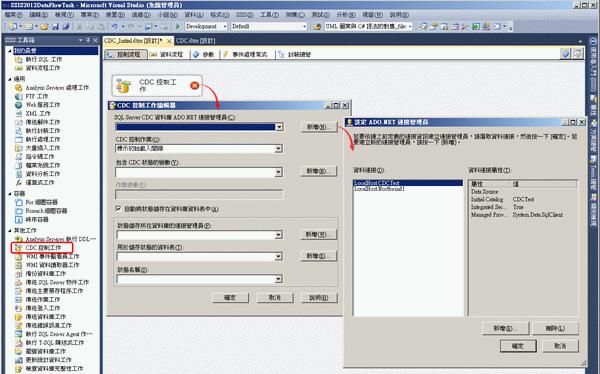Select the 傳送郵件工作 mail icon

[18, 122]
